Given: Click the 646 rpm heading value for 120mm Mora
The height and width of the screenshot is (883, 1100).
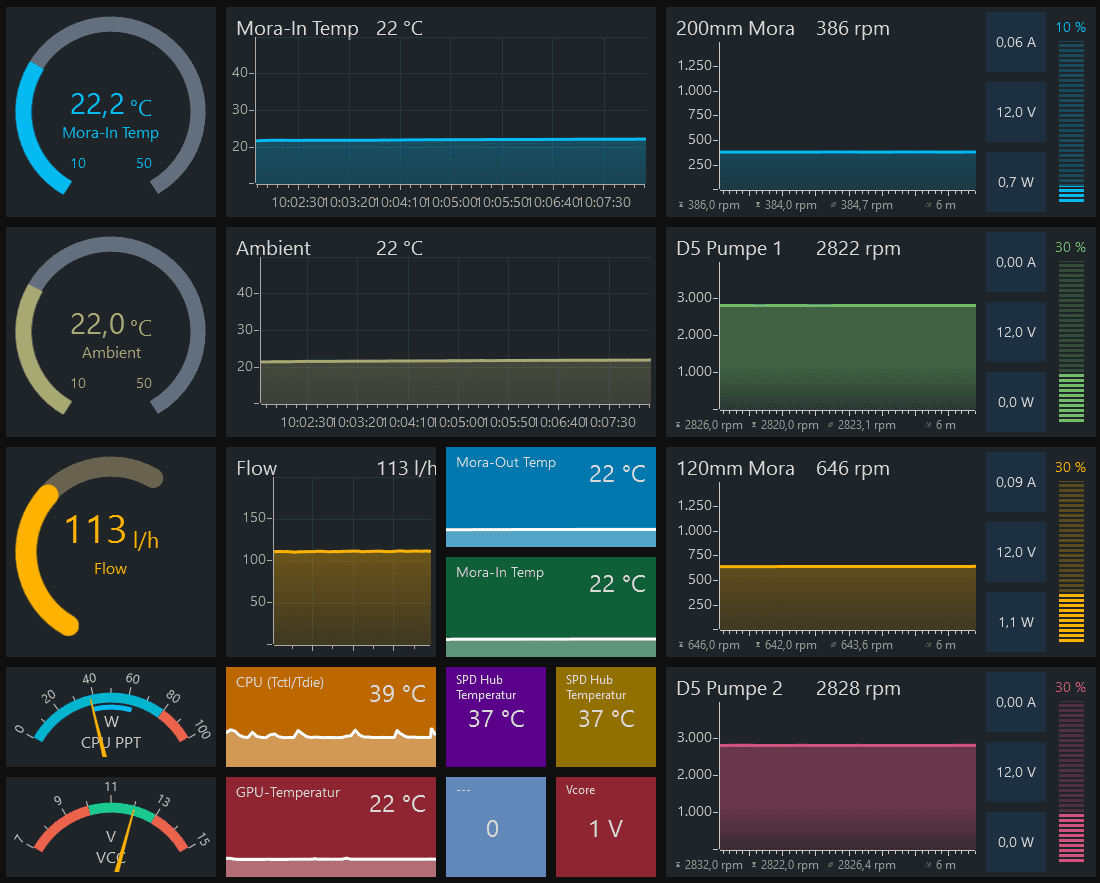Looking at the screenshot, I should click(852, 469).
